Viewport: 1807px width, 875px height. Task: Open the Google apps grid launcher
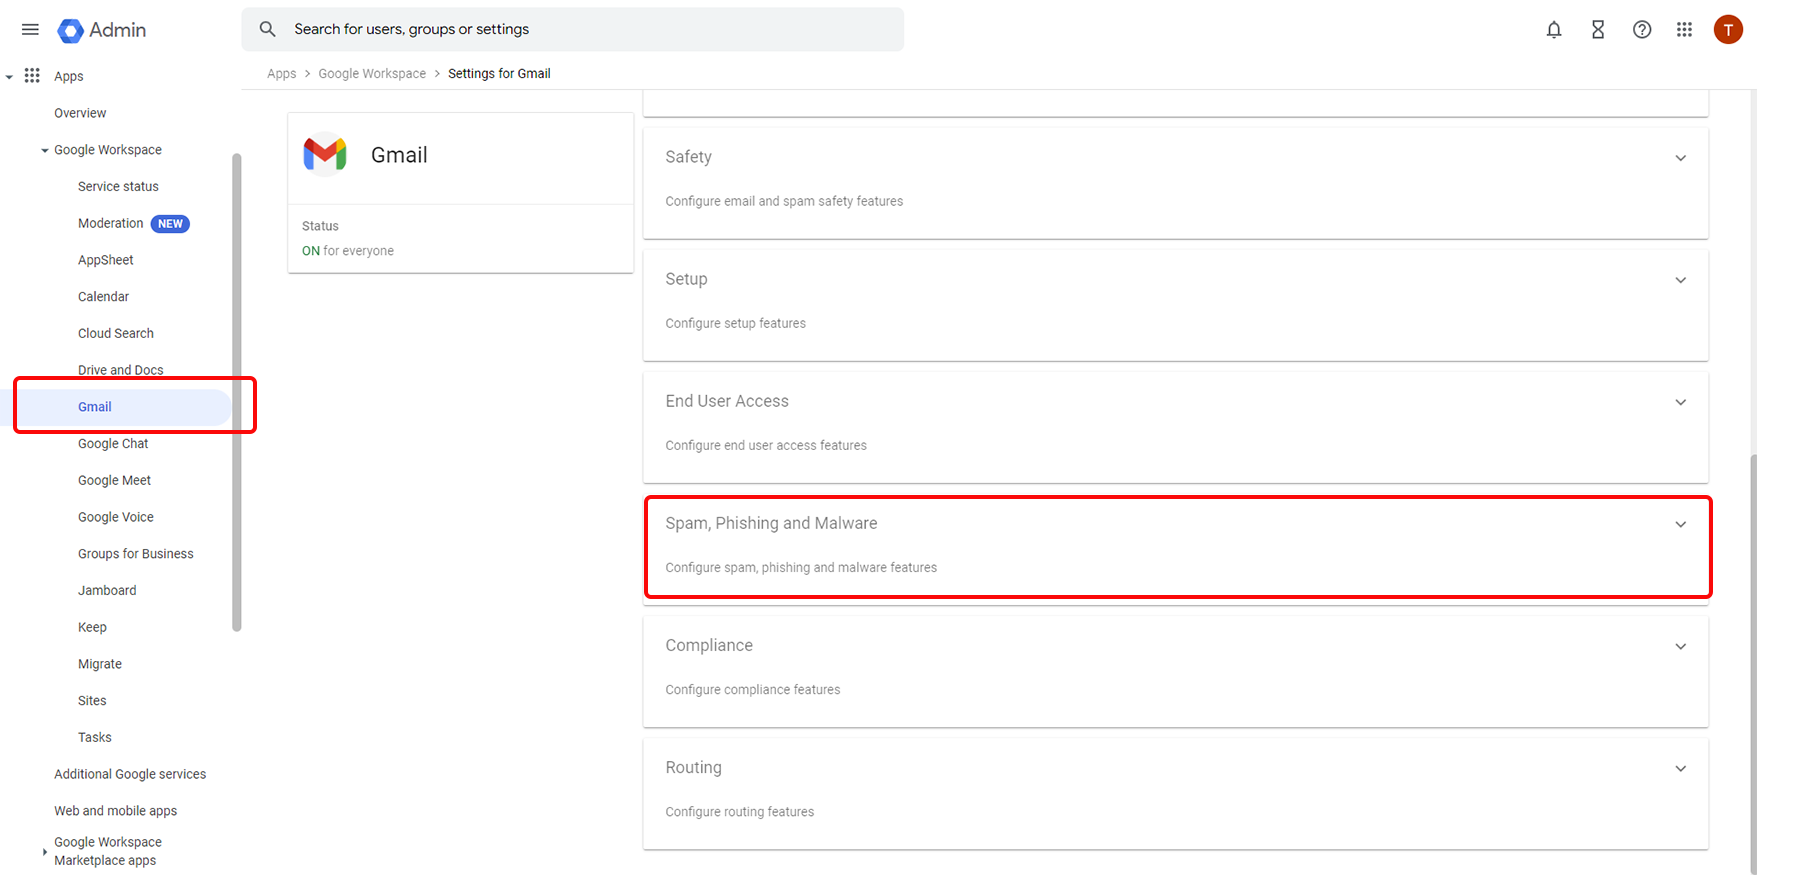pos(1684,30)
